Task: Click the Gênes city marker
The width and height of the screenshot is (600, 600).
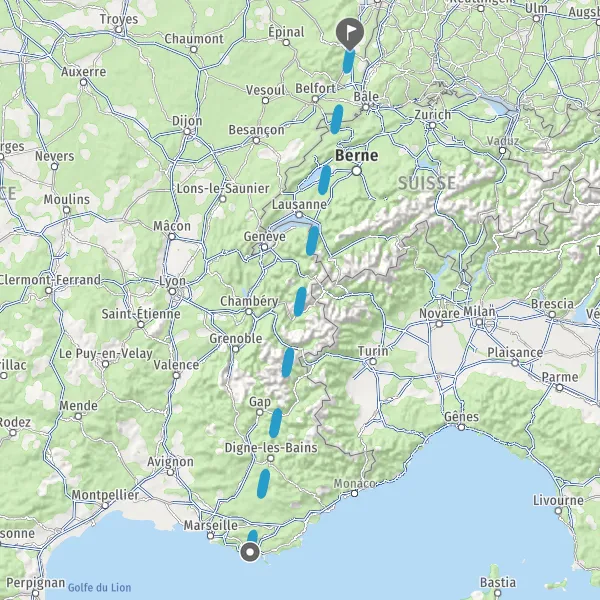Action: 461,427
